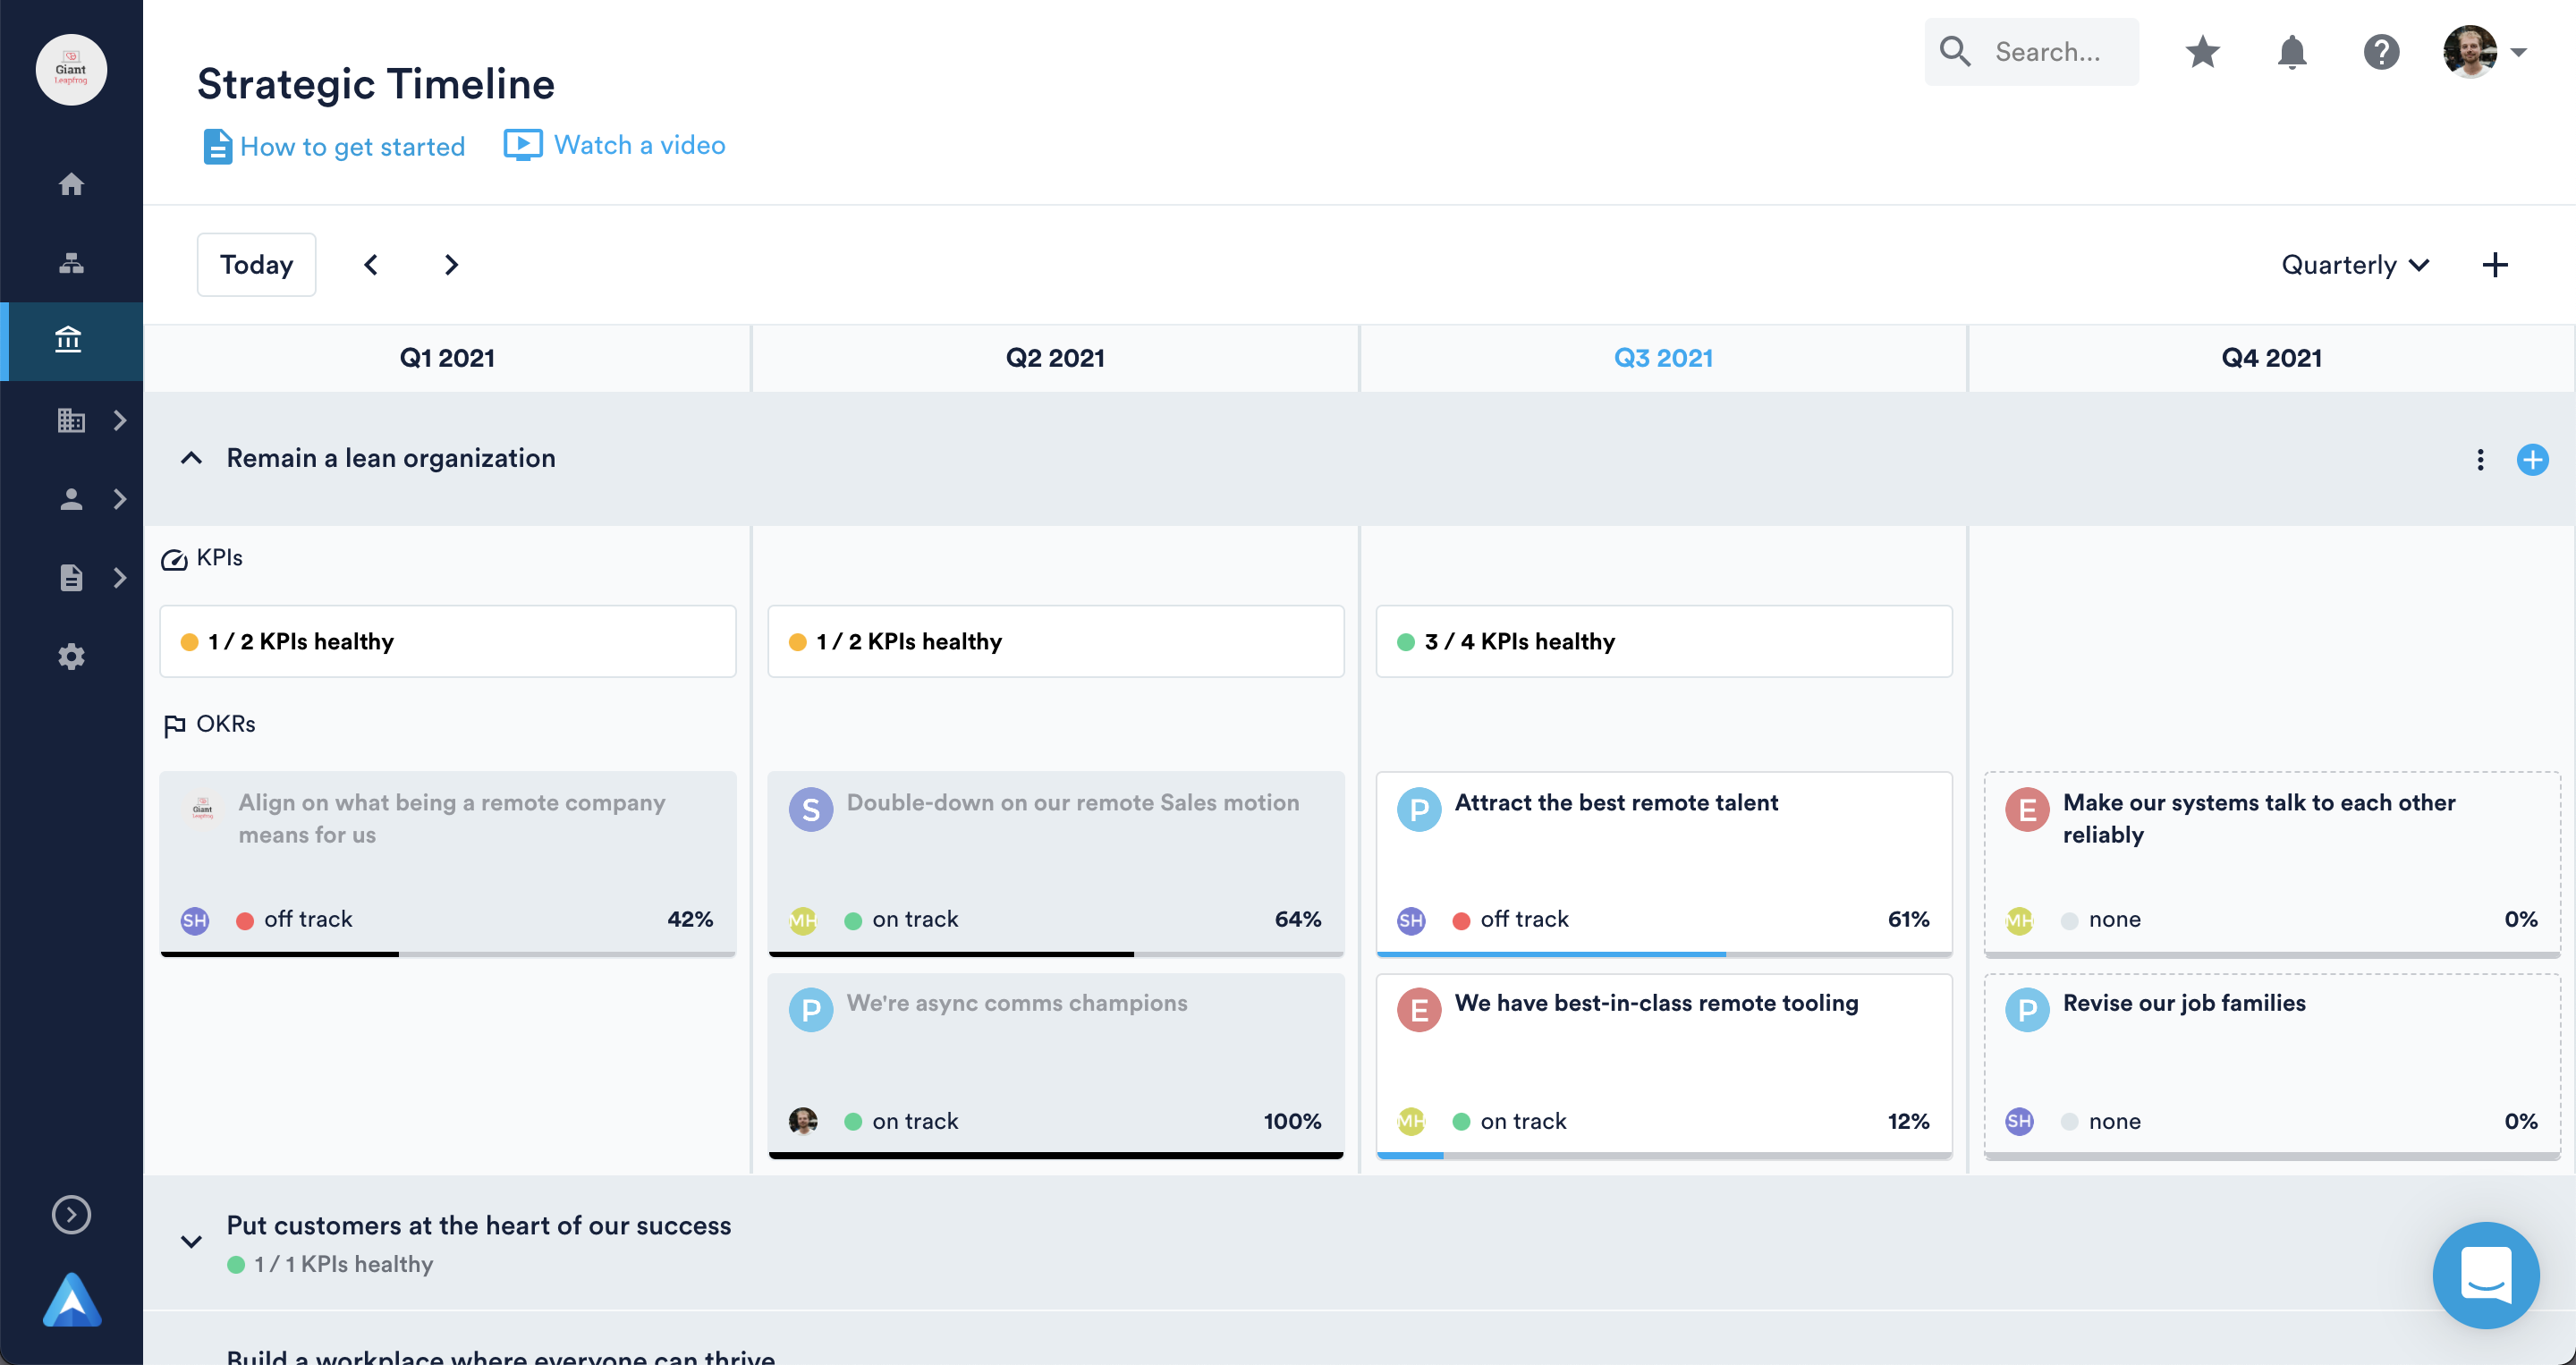The height and width of the screenshot is (1365, 2576).
Task: Open the Home icon in sidebar
Action: [71, 184]
